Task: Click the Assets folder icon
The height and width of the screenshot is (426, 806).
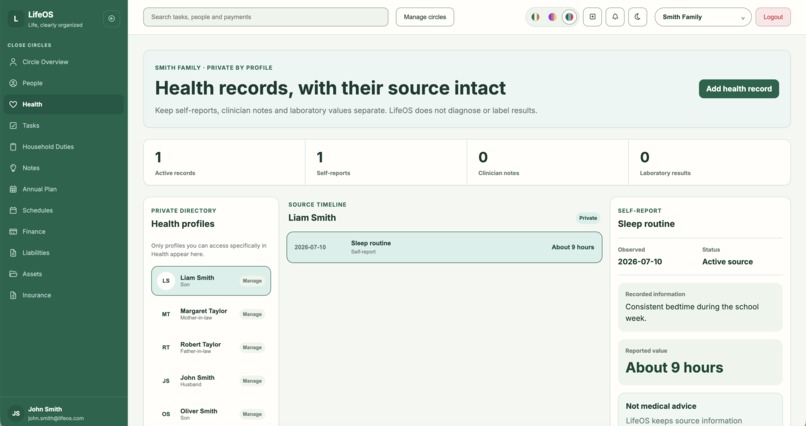Action: click(x=13, y=274)
